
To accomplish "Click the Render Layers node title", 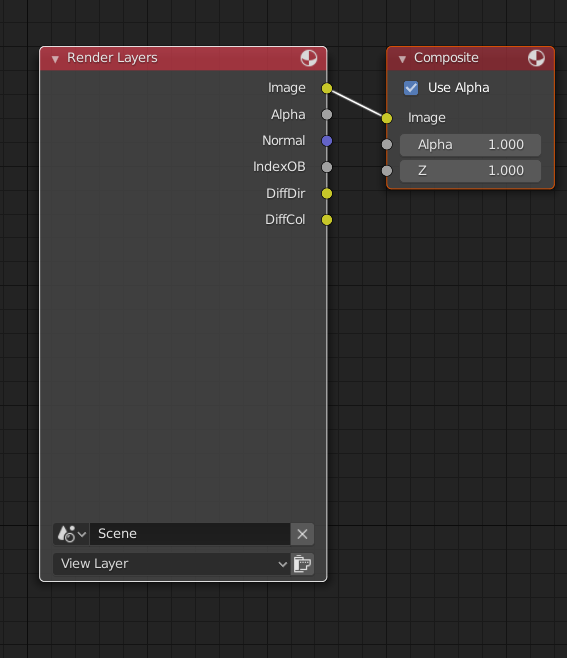I will click(x=112, y=57).
